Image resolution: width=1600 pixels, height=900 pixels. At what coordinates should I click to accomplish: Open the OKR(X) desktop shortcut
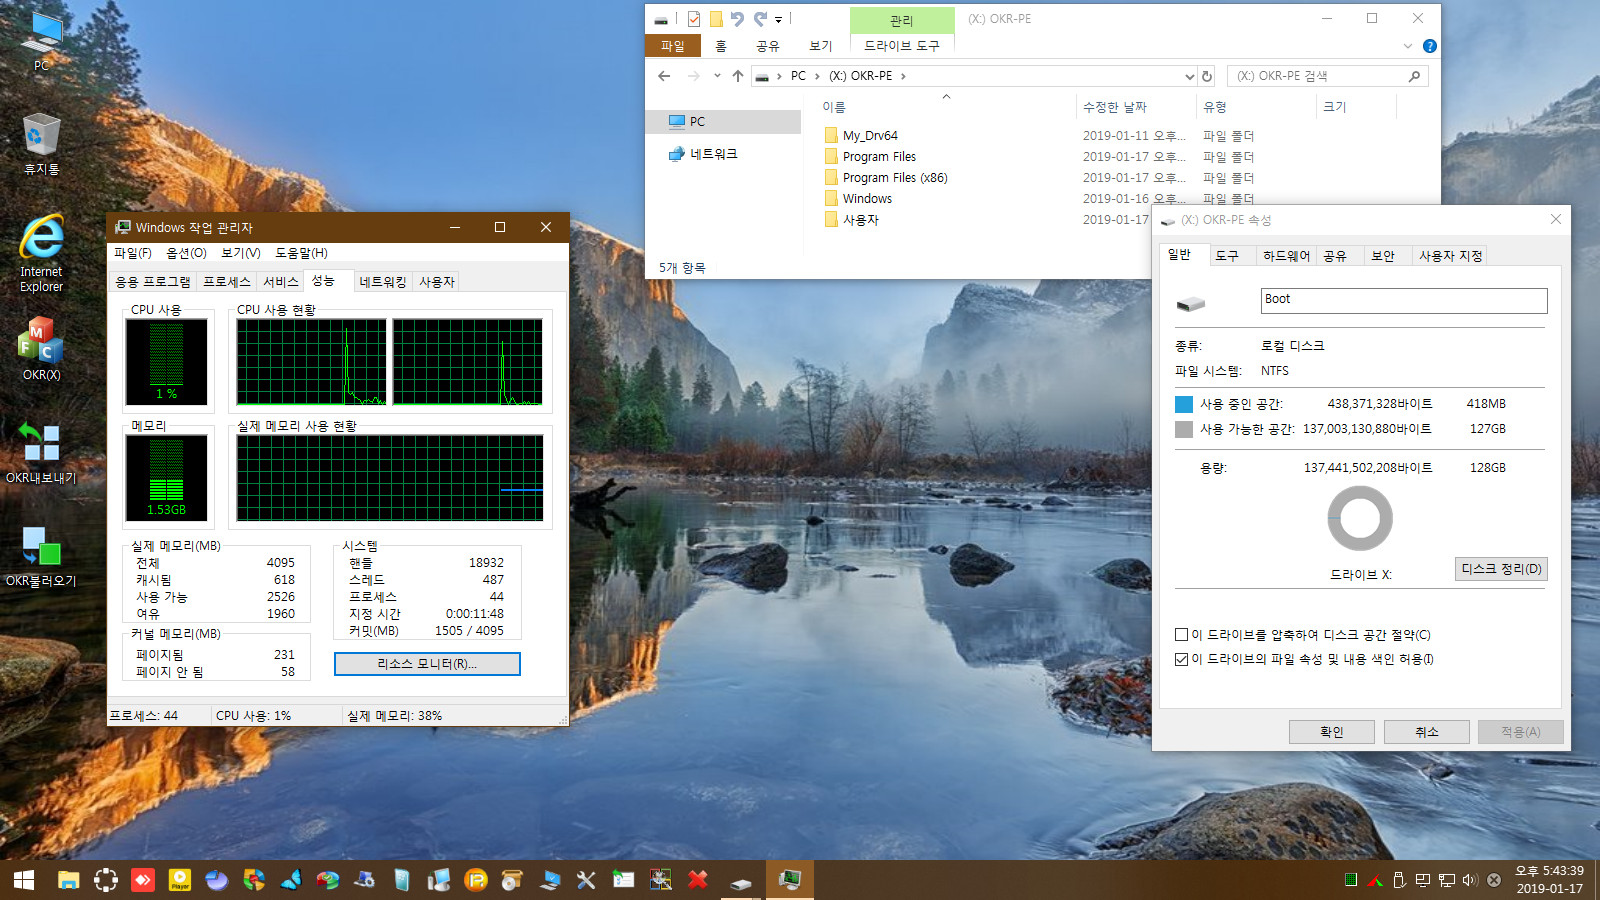click(41, 348)
